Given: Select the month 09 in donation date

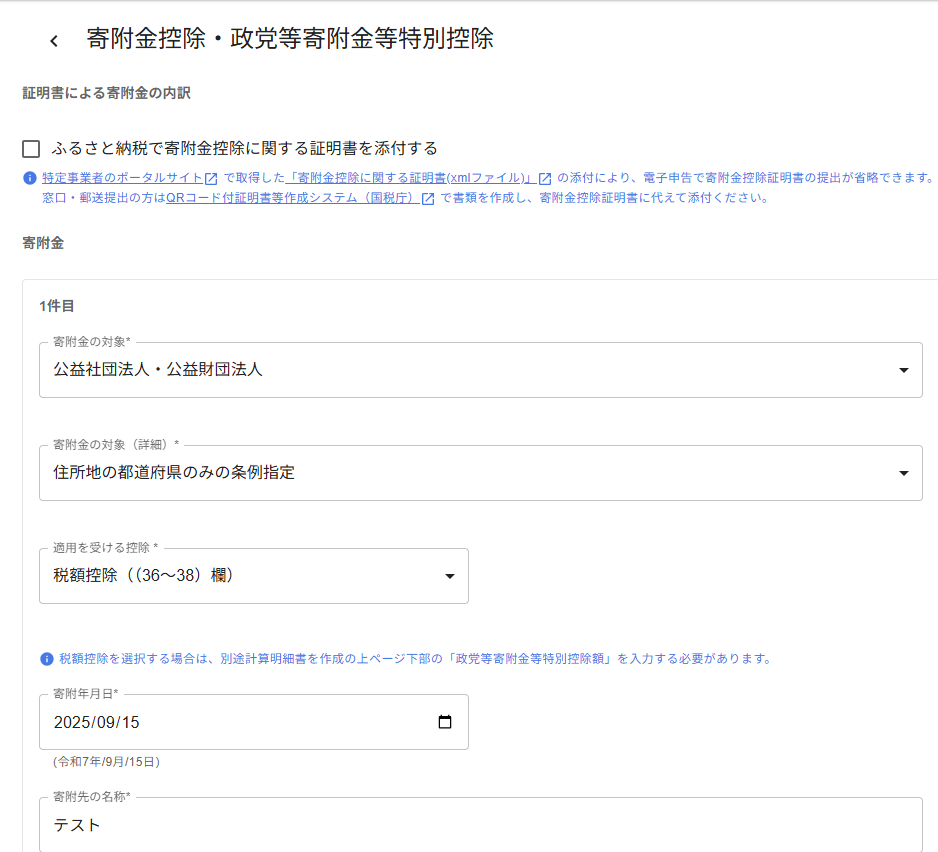Looking at the screenshot, I should (x=107, y=722).
